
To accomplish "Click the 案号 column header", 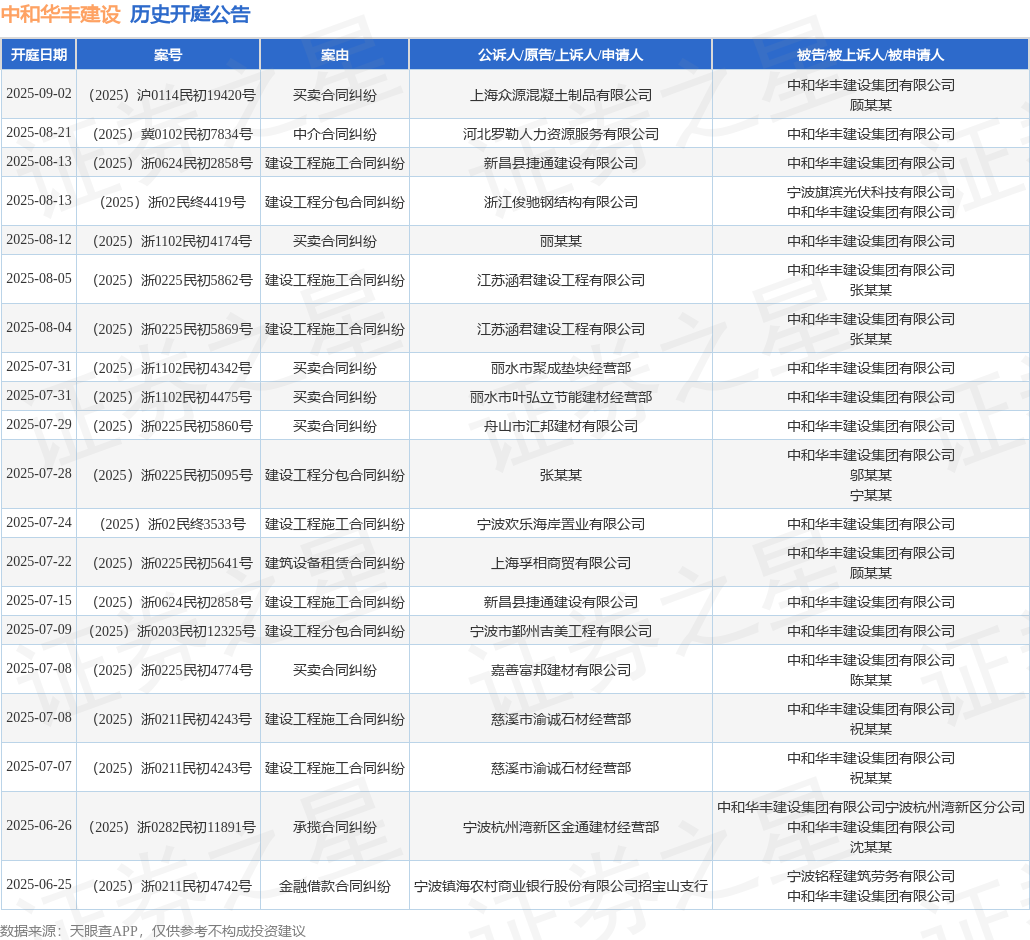I will click(168, 55).
